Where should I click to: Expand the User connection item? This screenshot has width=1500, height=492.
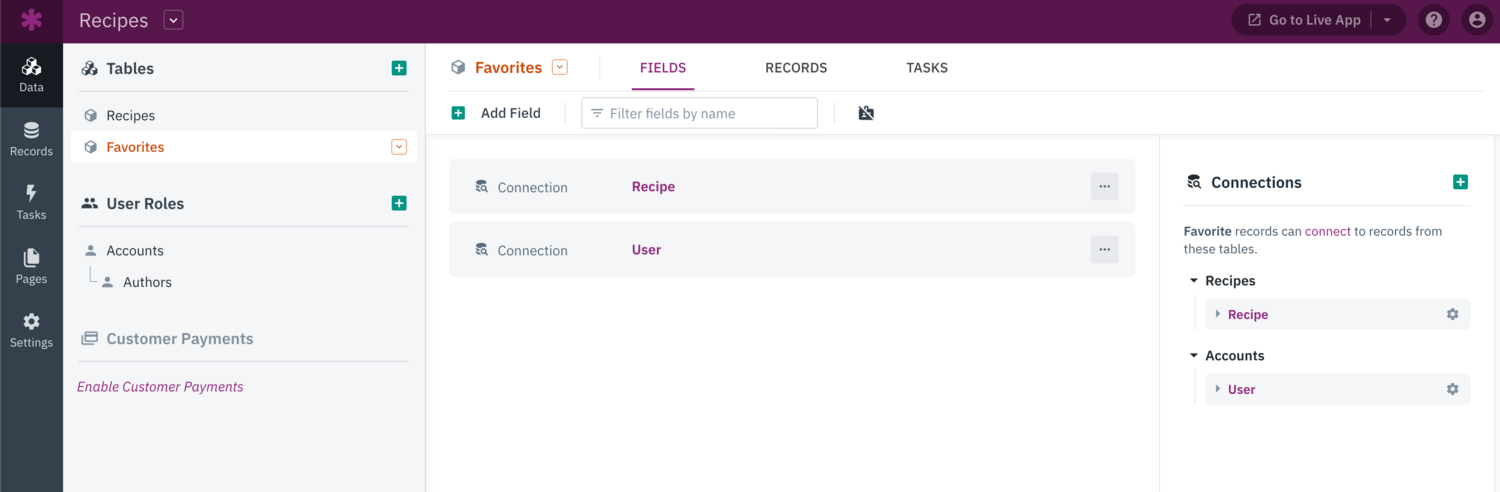click(1218, 389)
